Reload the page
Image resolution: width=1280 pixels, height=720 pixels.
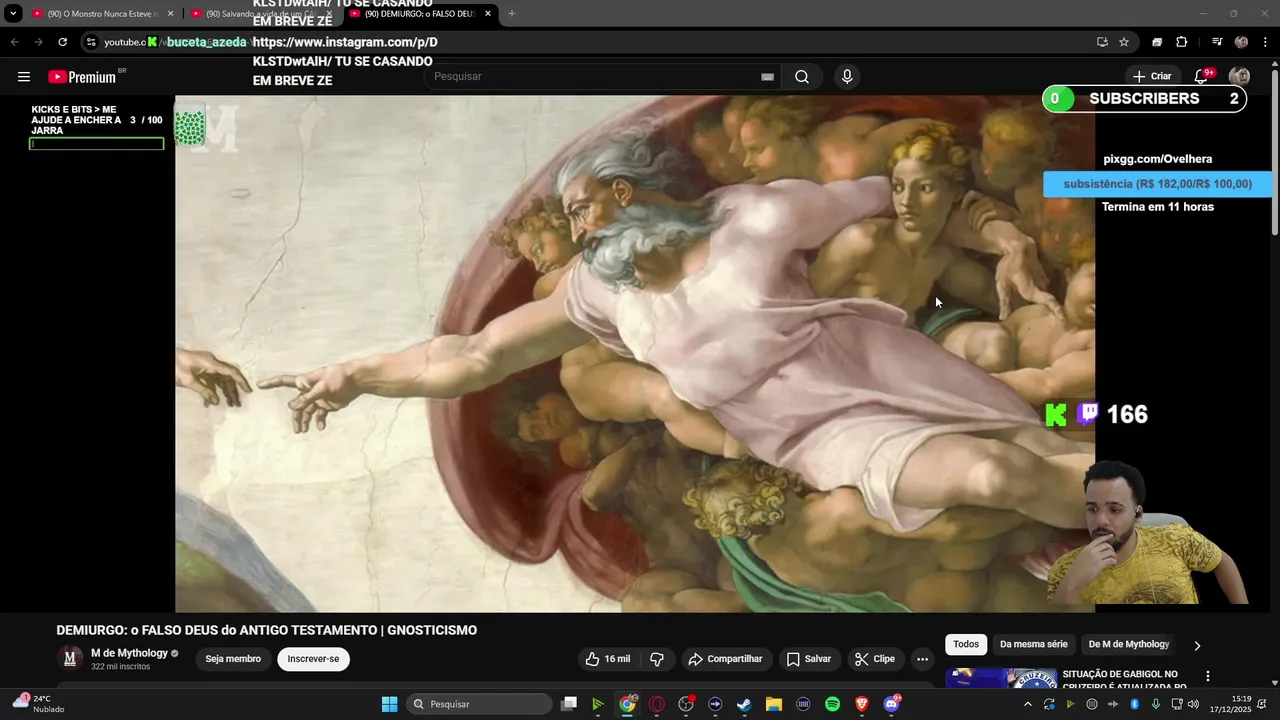pyautogui.click(x=62, y=42)
